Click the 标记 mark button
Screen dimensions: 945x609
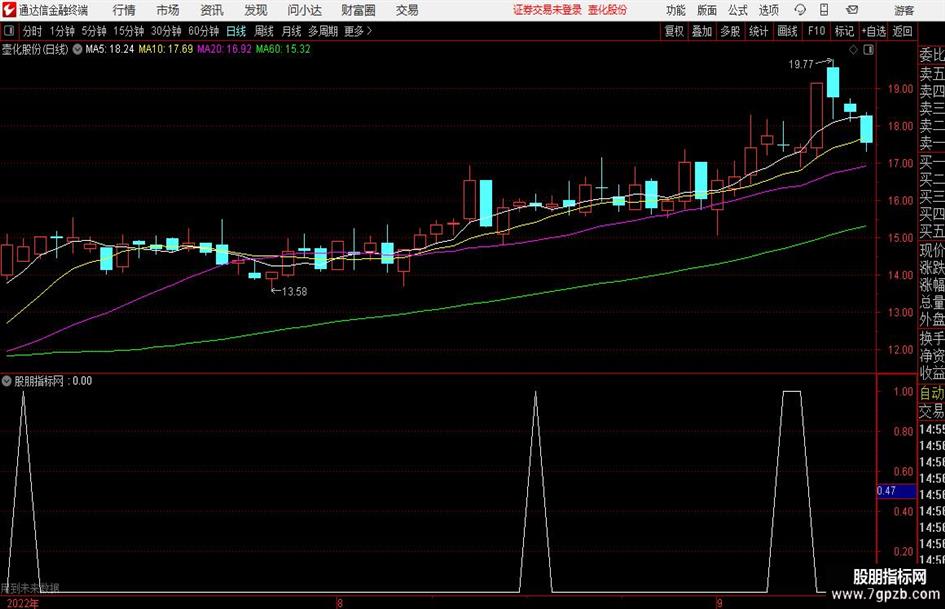pos(844,31)
